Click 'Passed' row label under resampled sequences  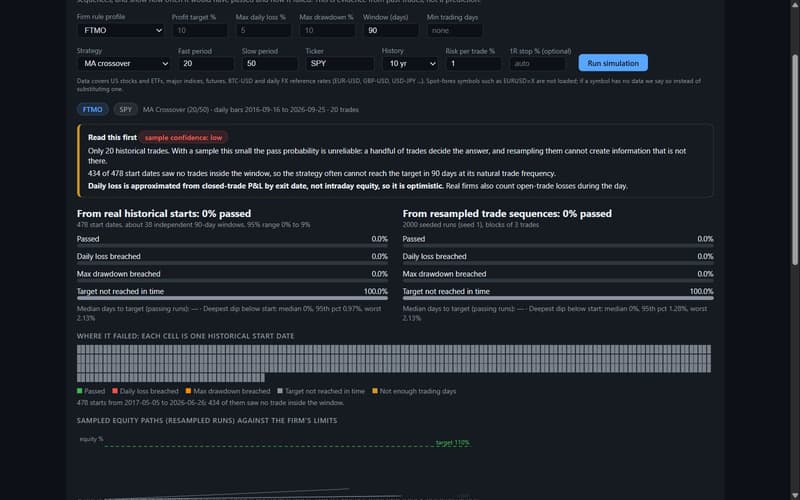[x=413, y=239]
